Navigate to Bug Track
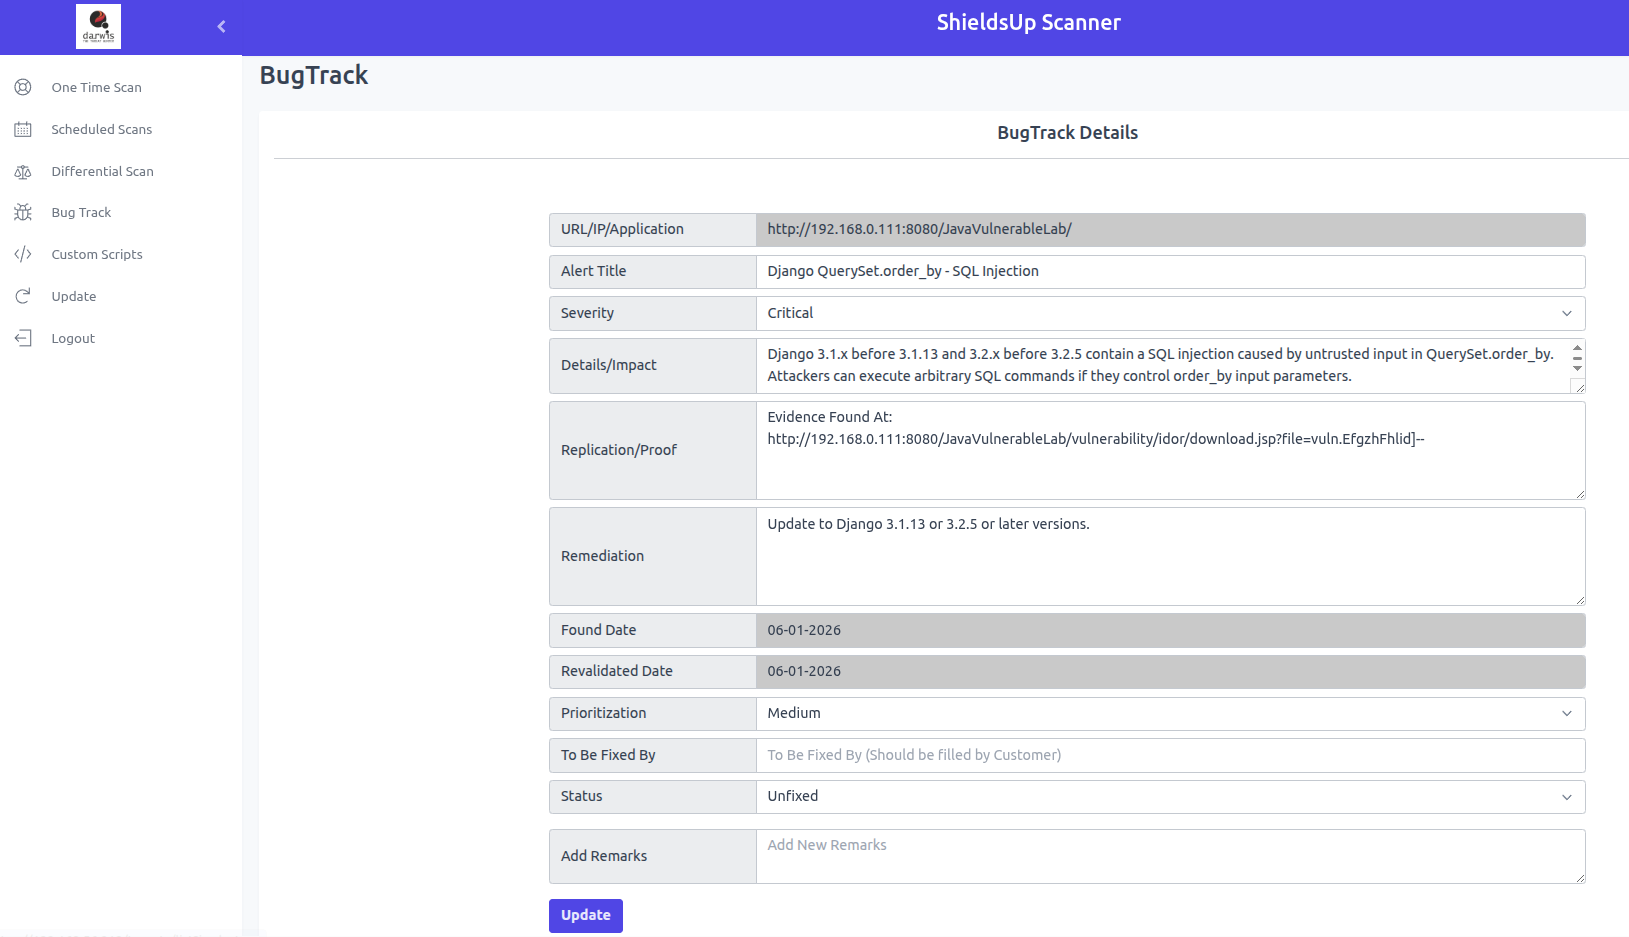Screen dimensions: 1629x937 coord(81,212)
